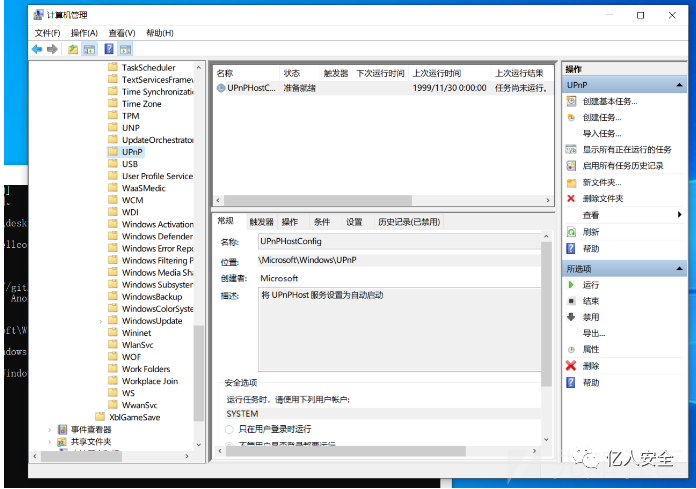Open the 文件(F) menu
This screenshot has width=696, height=489.
point(47,33)
